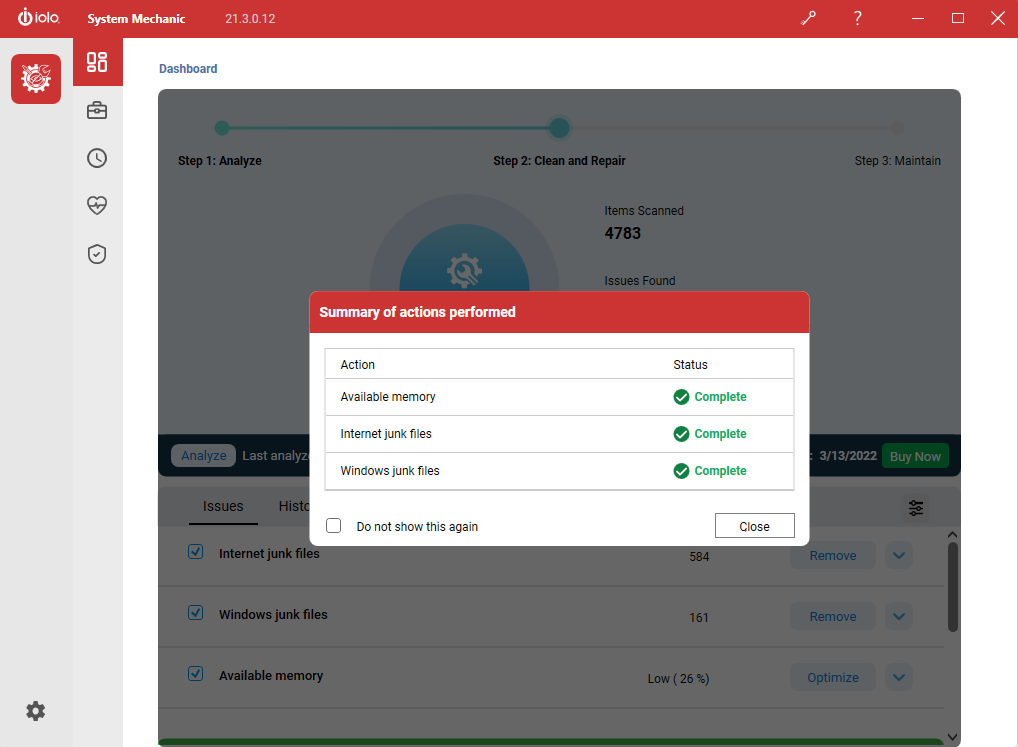Open the System Mechanic red gear app icon
The image size is (1018, 747).
click(x=36, y=79)
